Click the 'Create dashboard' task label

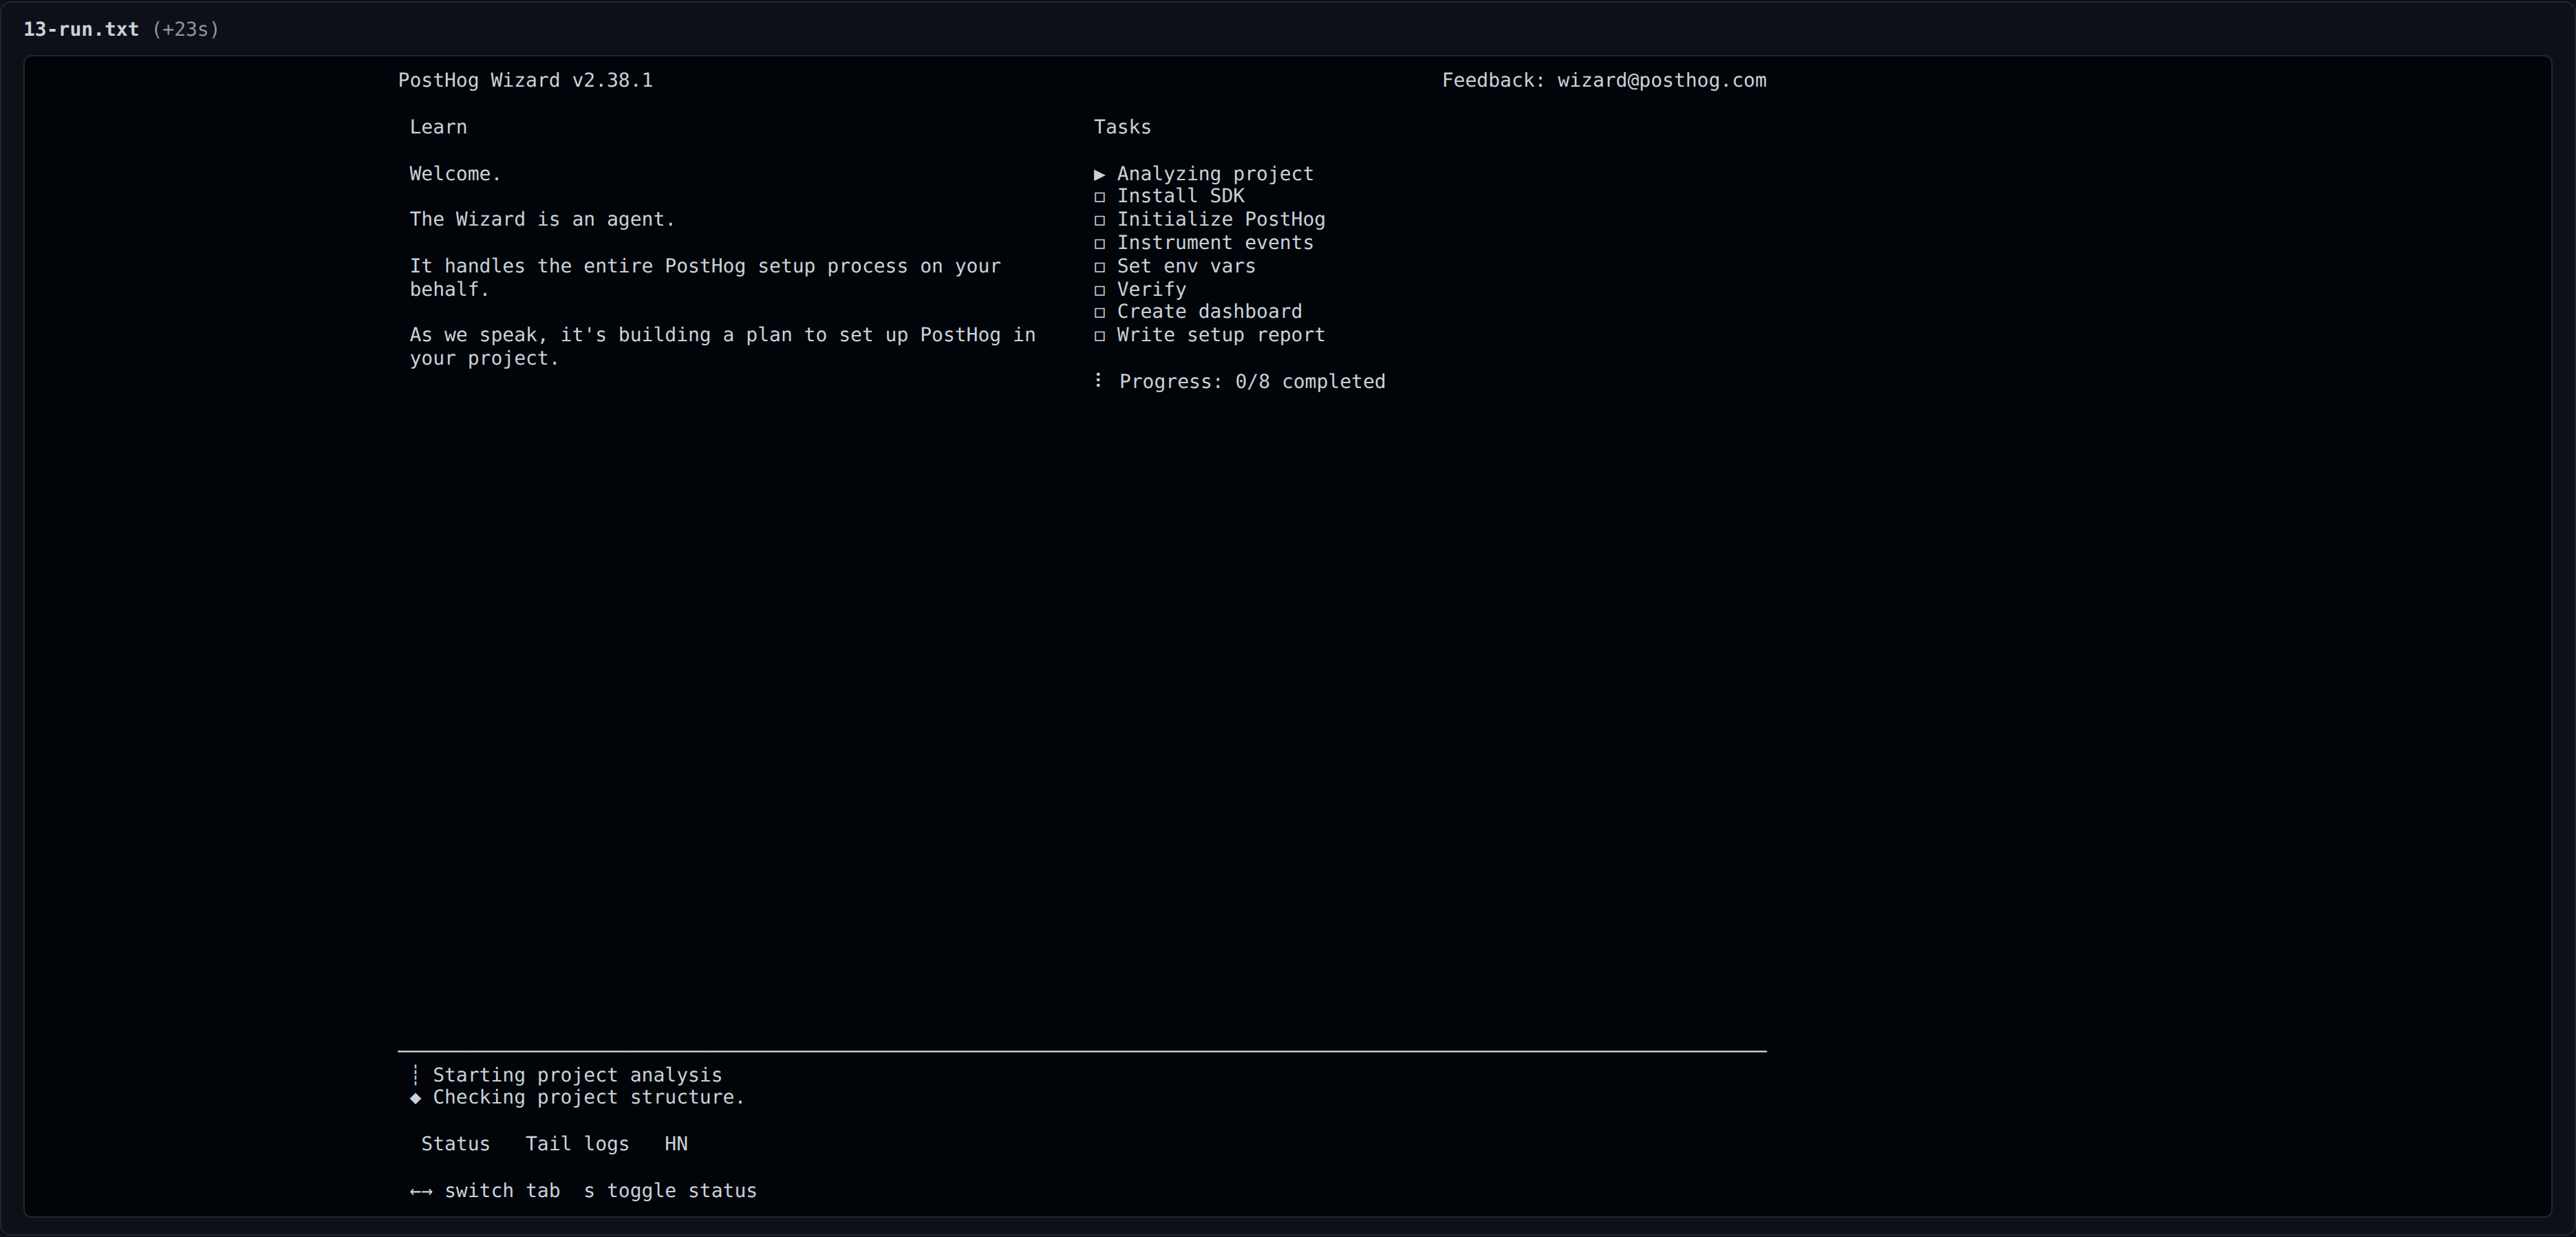pyautogui.click(x=1209, y=312)
